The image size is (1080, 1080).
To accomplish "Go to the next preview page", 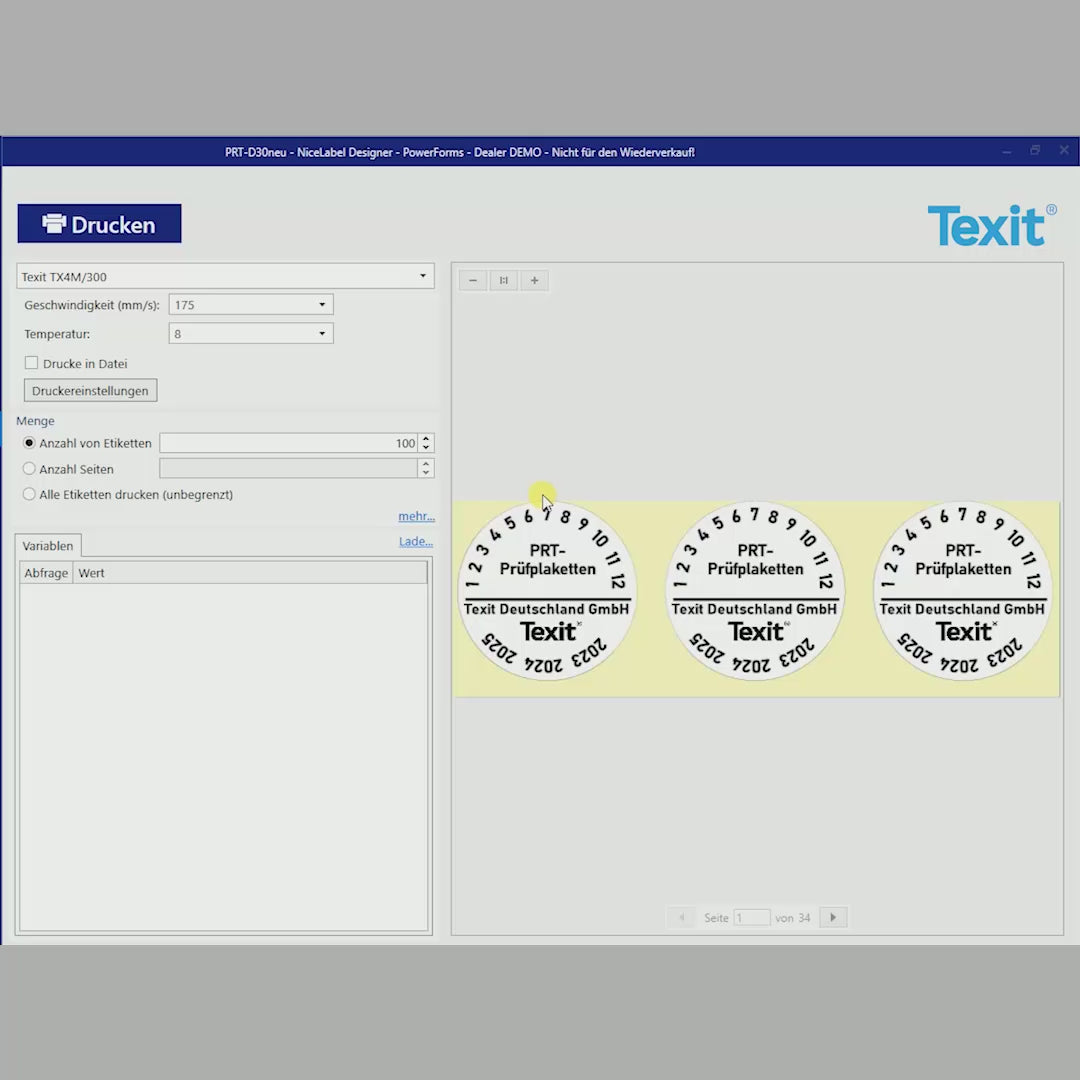I will pyautogui.click(x=833, y=917).
